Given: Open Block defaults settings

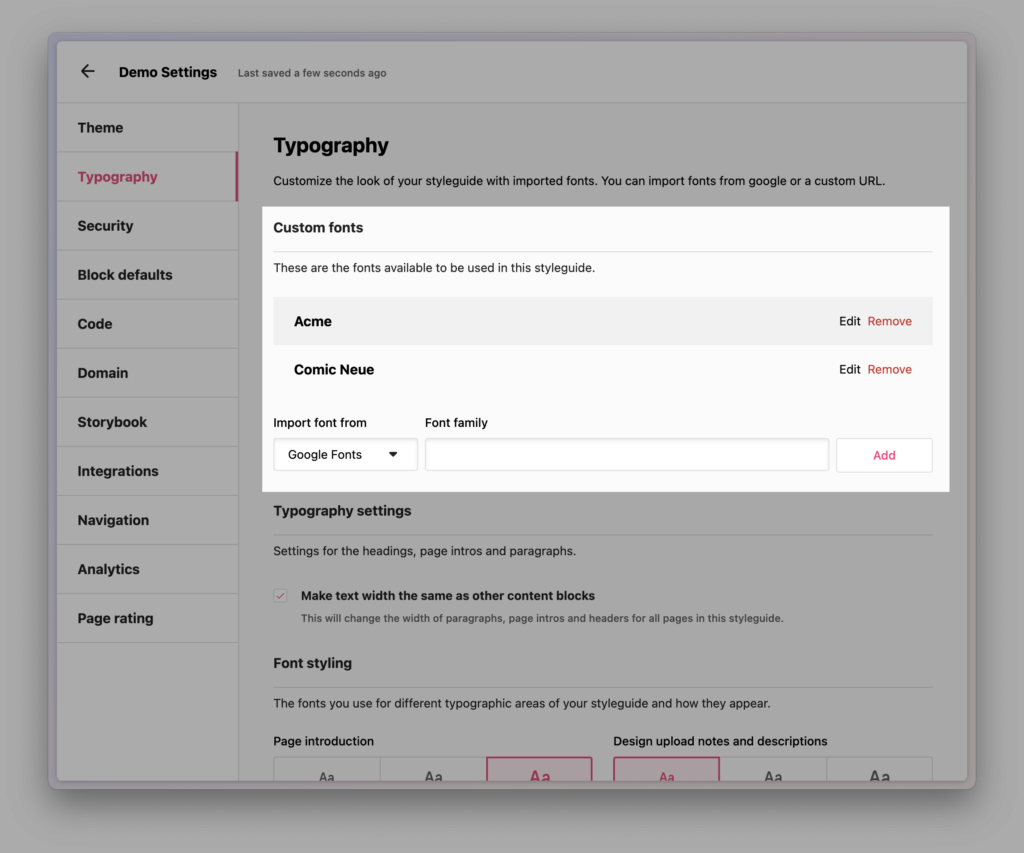Looking at the screenshot, I should pos(148,274).
